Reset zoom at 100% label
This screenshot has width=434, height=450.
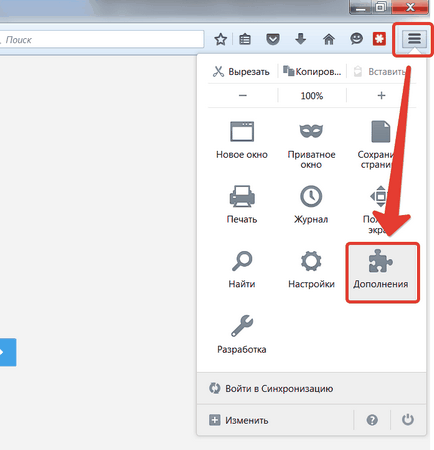312,96
